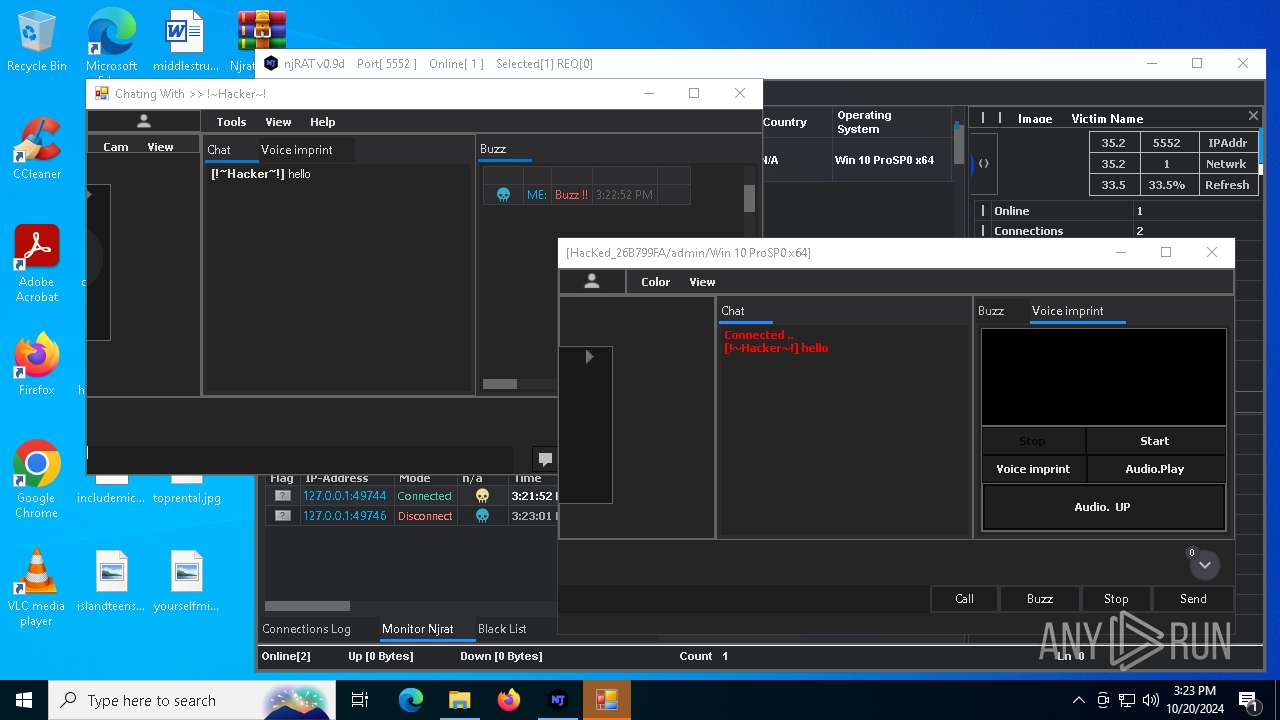Open Edge browser from taskbar
Viewport: 1280px width, 720px height.
pos(410,700)
